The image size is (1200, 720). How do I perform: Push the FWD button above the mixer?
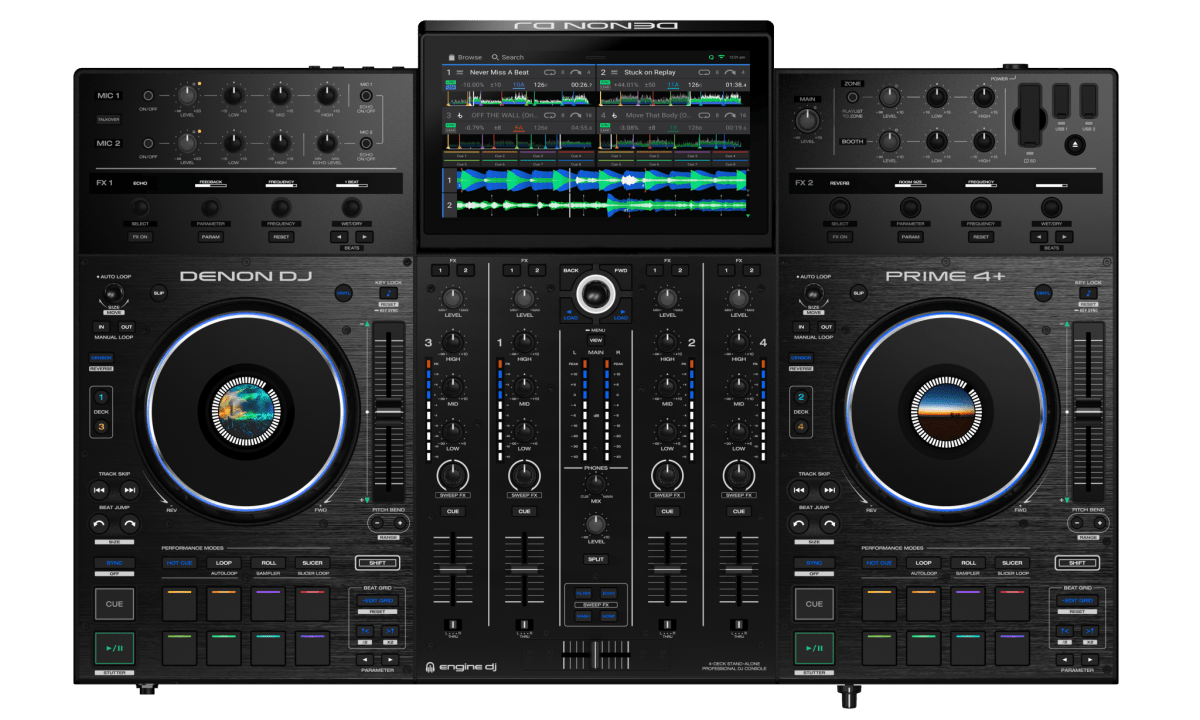[621, 270]
